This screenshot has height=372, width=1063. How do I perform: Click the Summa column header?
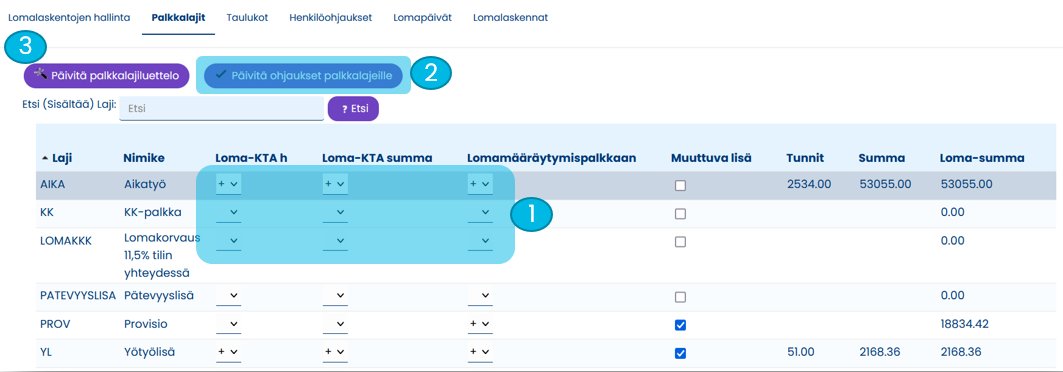tap(881, 158)
